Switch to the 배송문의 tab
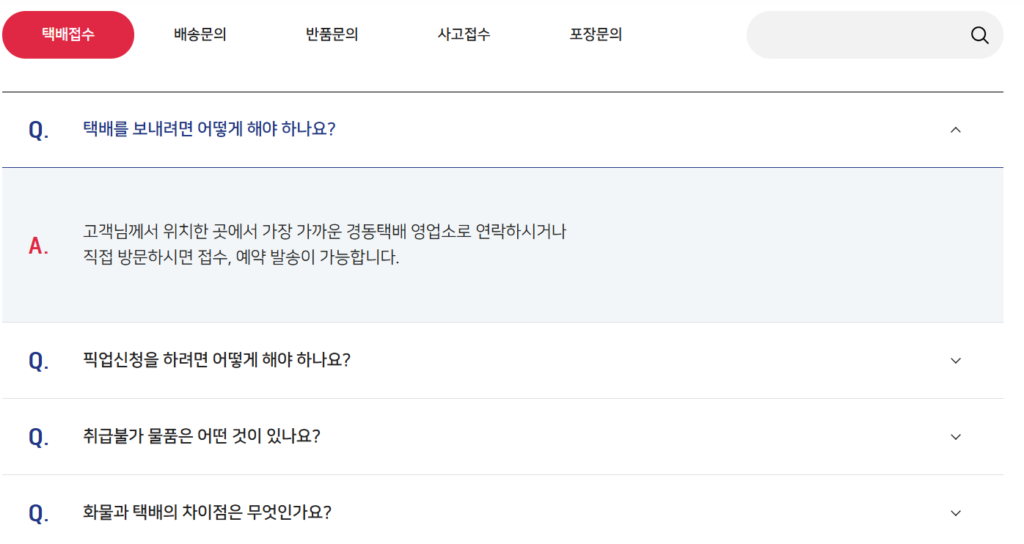1024x544 pixels. coord(200,35)
